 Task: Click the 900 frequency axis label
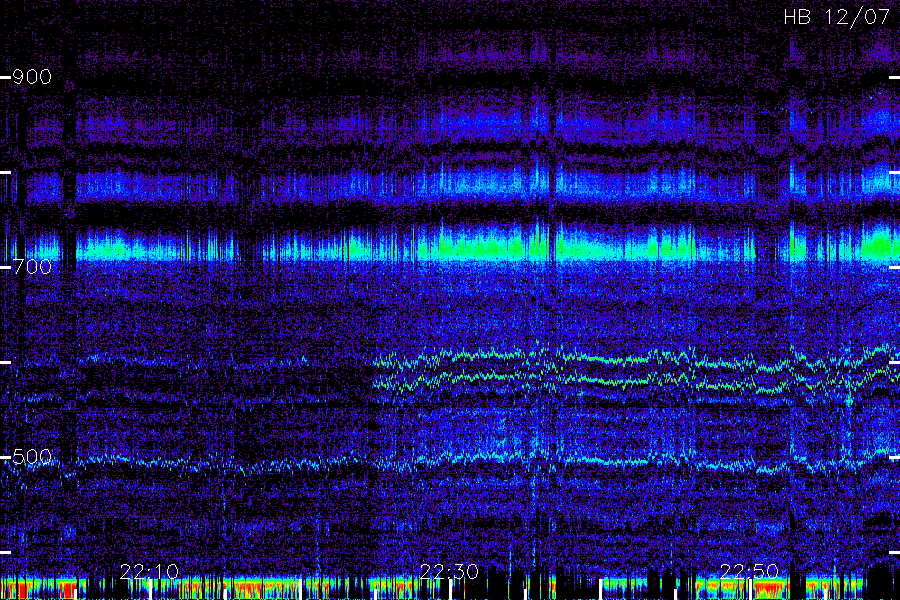pyautogui.click(x=32, y=77)
